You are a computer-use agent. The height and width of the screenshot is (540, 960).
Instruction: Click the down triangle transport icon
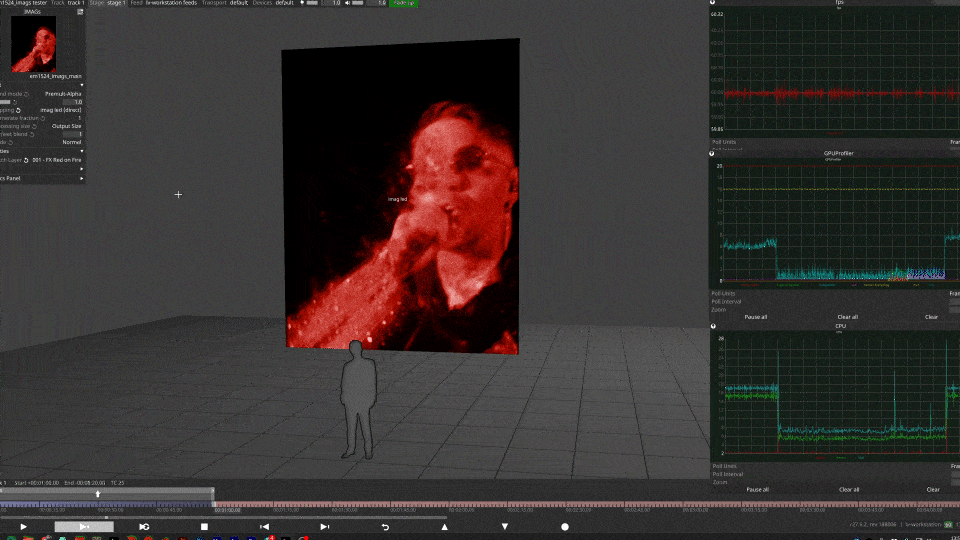pos(504,527)
